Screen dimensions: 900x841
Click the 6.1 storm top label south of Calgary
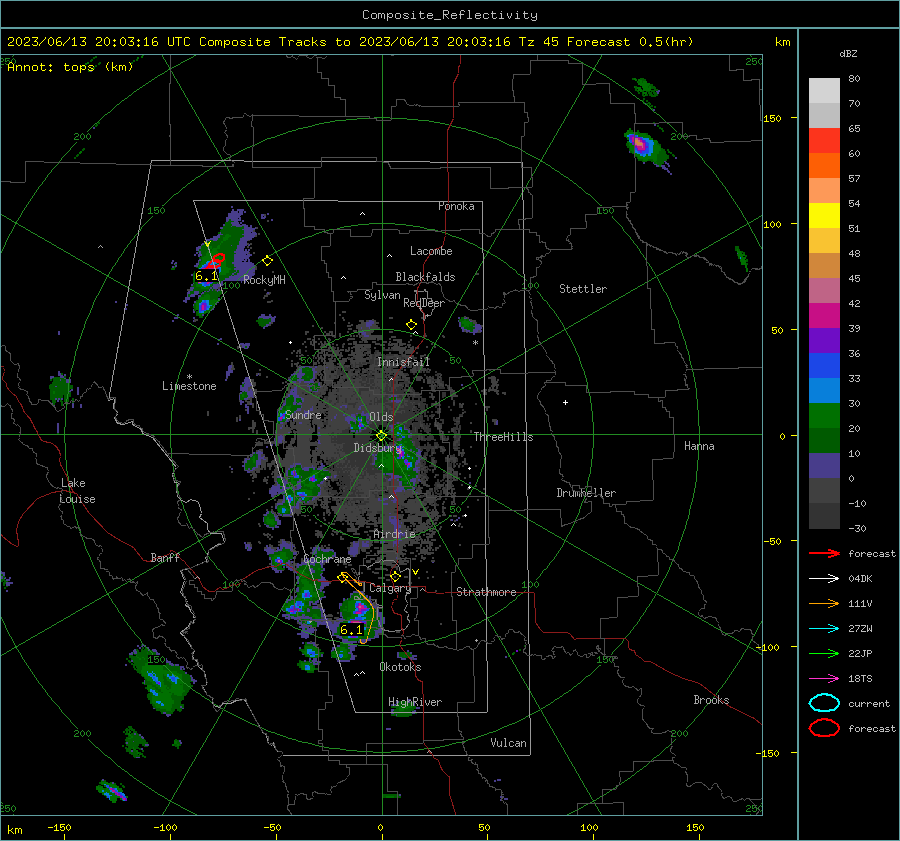(x=351, y=630)
